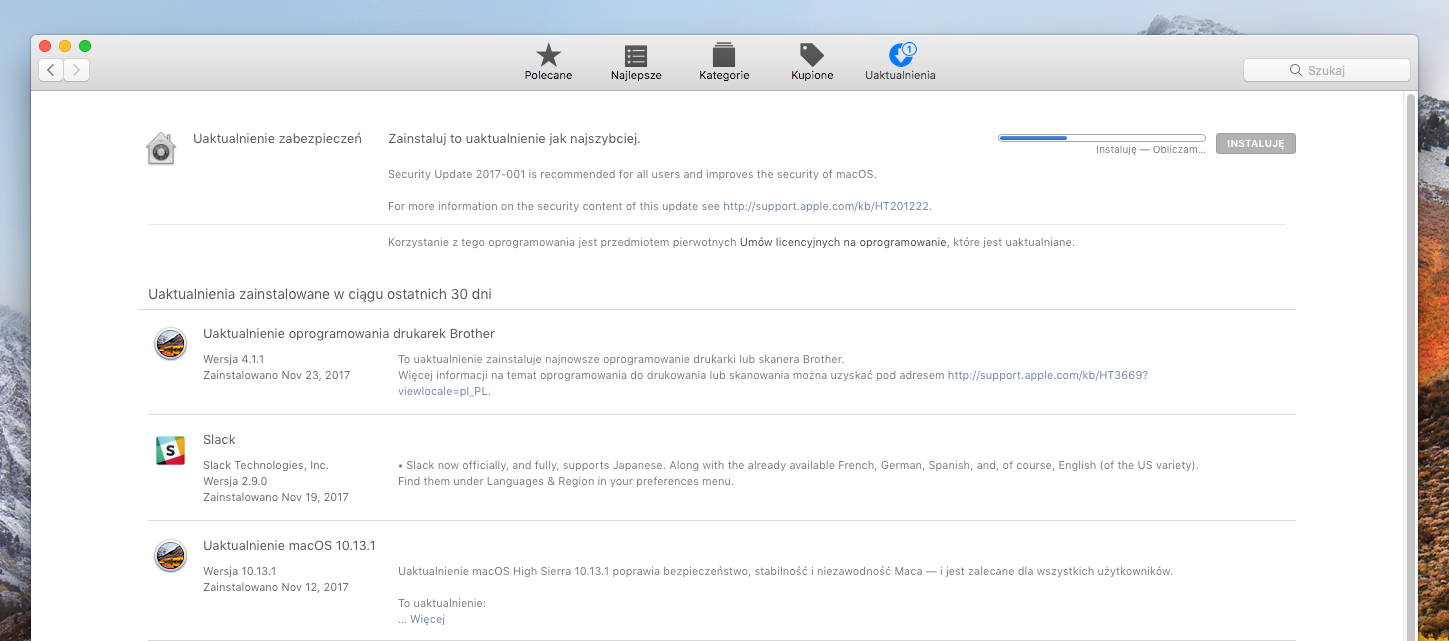The width and height of the screenshot is (1449, 641).
Task: Click the installation progress bar
Action: [x=1101, y=138]
